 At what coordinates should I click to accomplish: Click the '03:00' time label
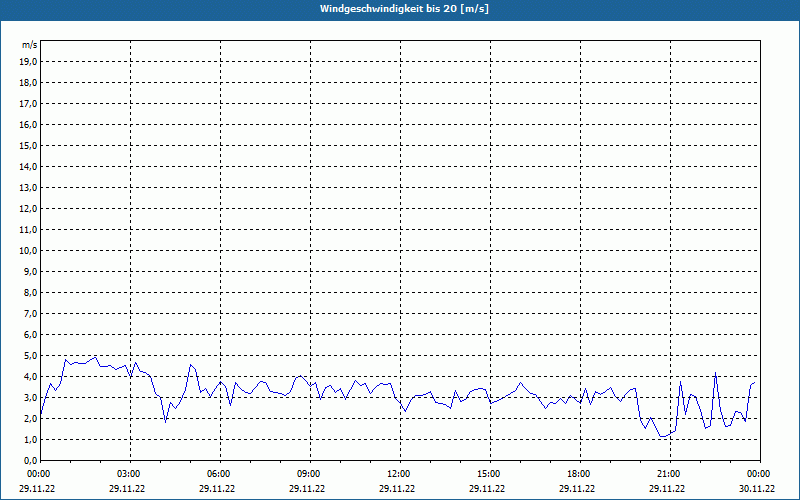[131, 474]
